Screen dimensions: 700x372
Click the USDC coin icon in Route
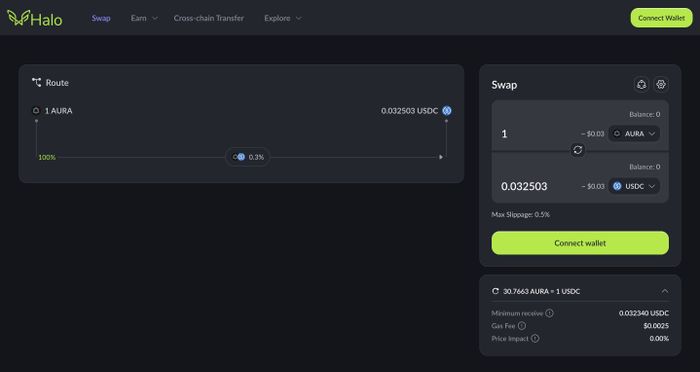447,111
